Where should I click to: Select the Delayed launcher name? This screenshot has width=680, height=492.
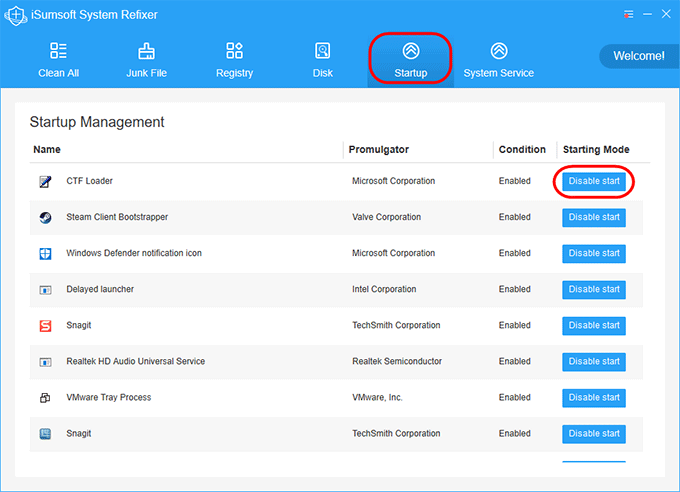tap(100, 289)
